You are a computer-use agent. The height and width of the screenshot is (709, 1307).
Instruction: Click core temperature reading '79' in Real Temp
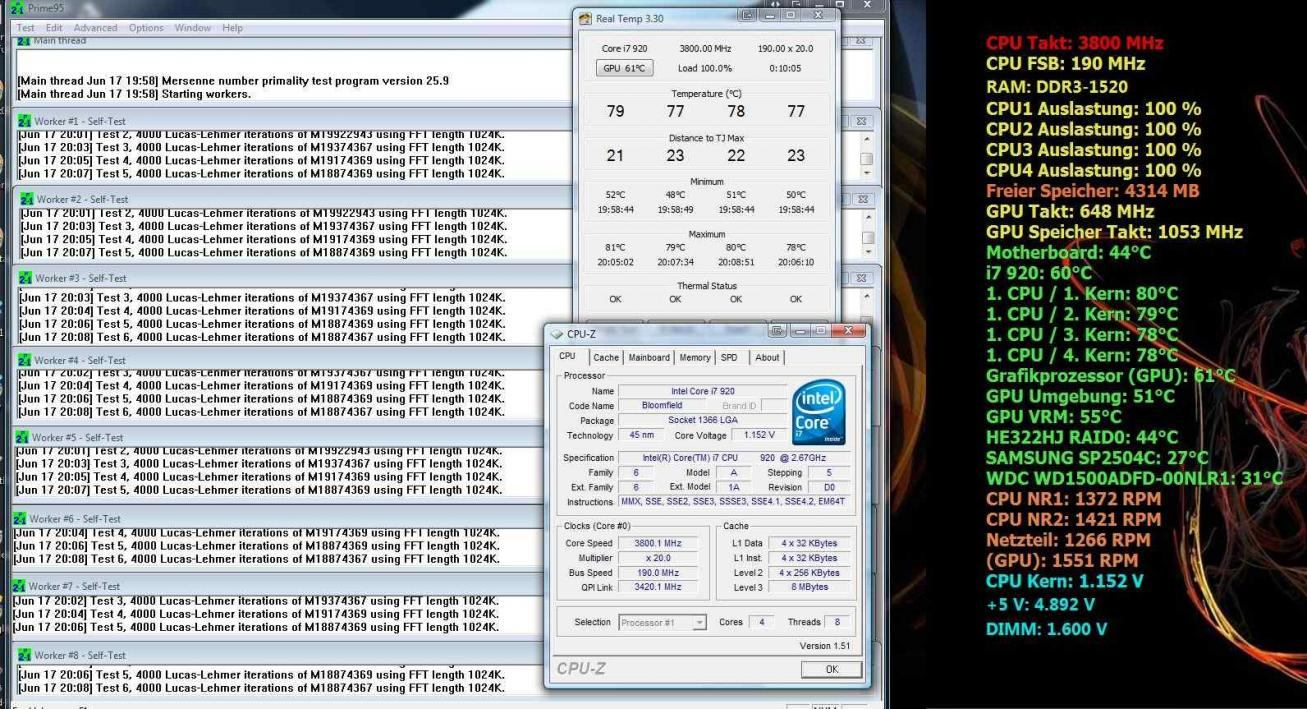pos(616,112)
